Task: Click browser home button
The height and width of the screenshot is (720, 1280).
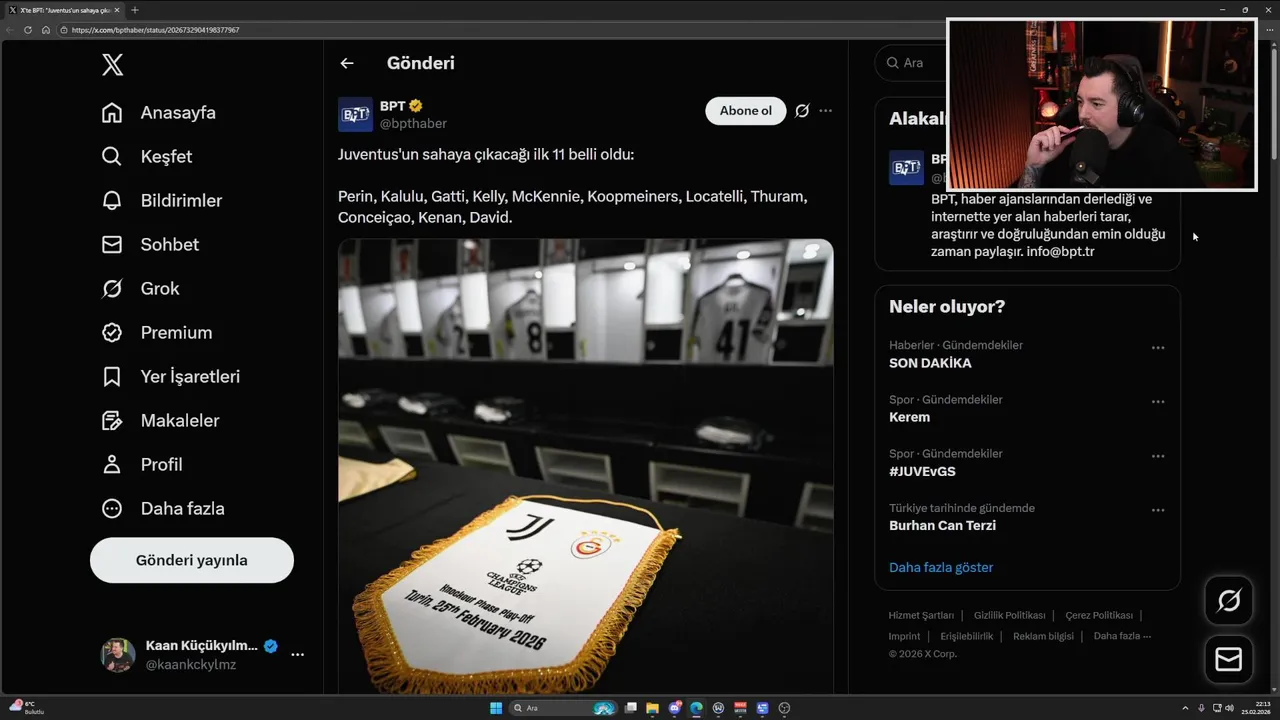Action: 46,30
